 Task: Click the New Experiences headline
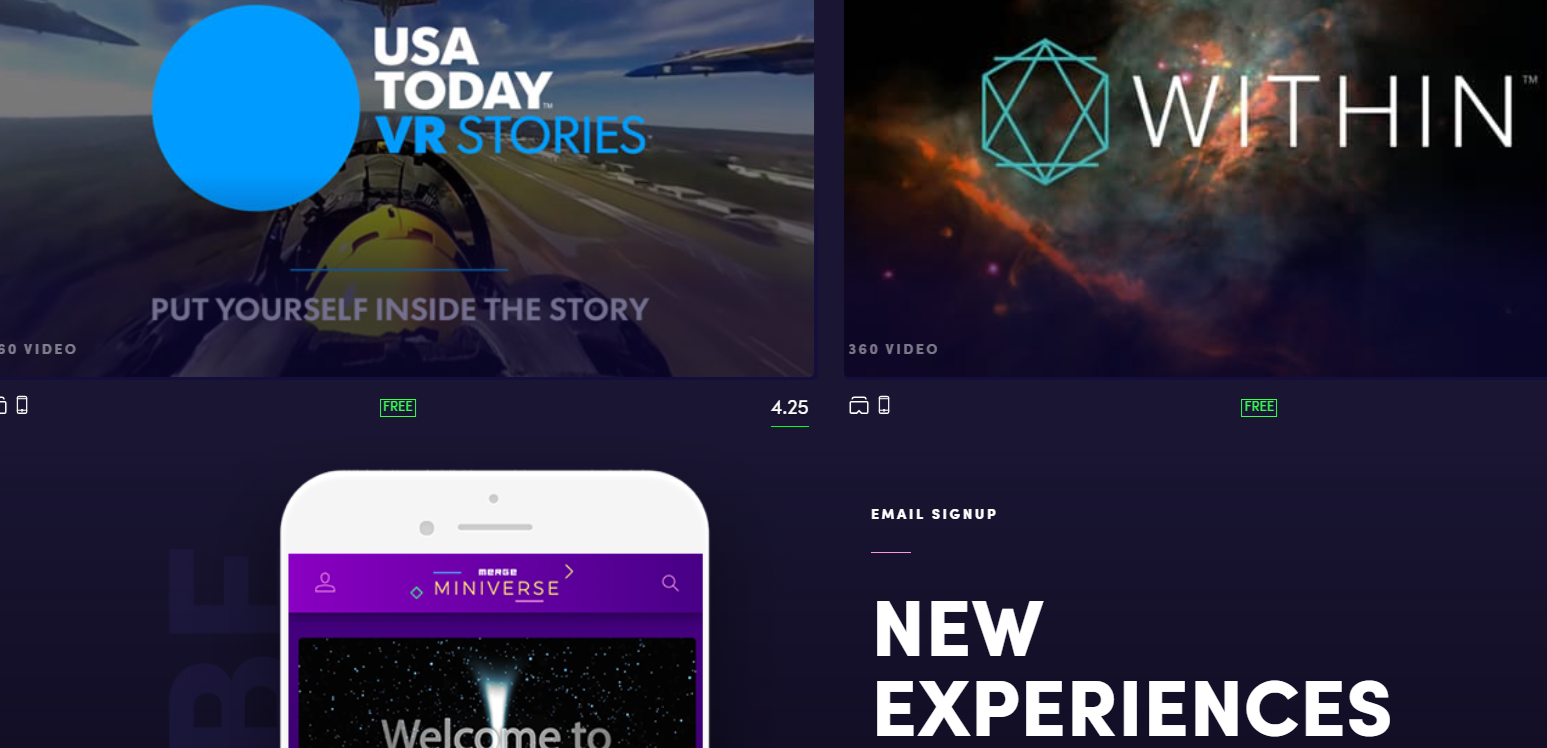1132,669
